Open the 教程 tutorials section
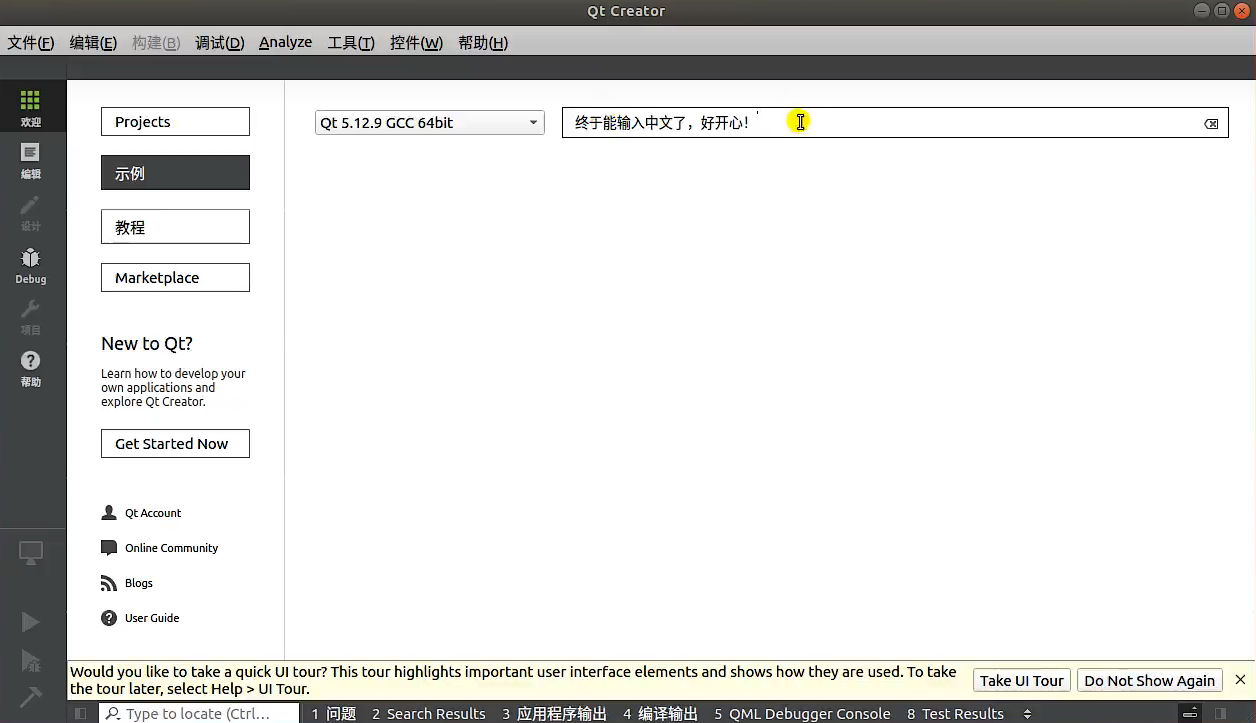Image resolution: width=1256 pixels, height=723 pixels. 175,227
